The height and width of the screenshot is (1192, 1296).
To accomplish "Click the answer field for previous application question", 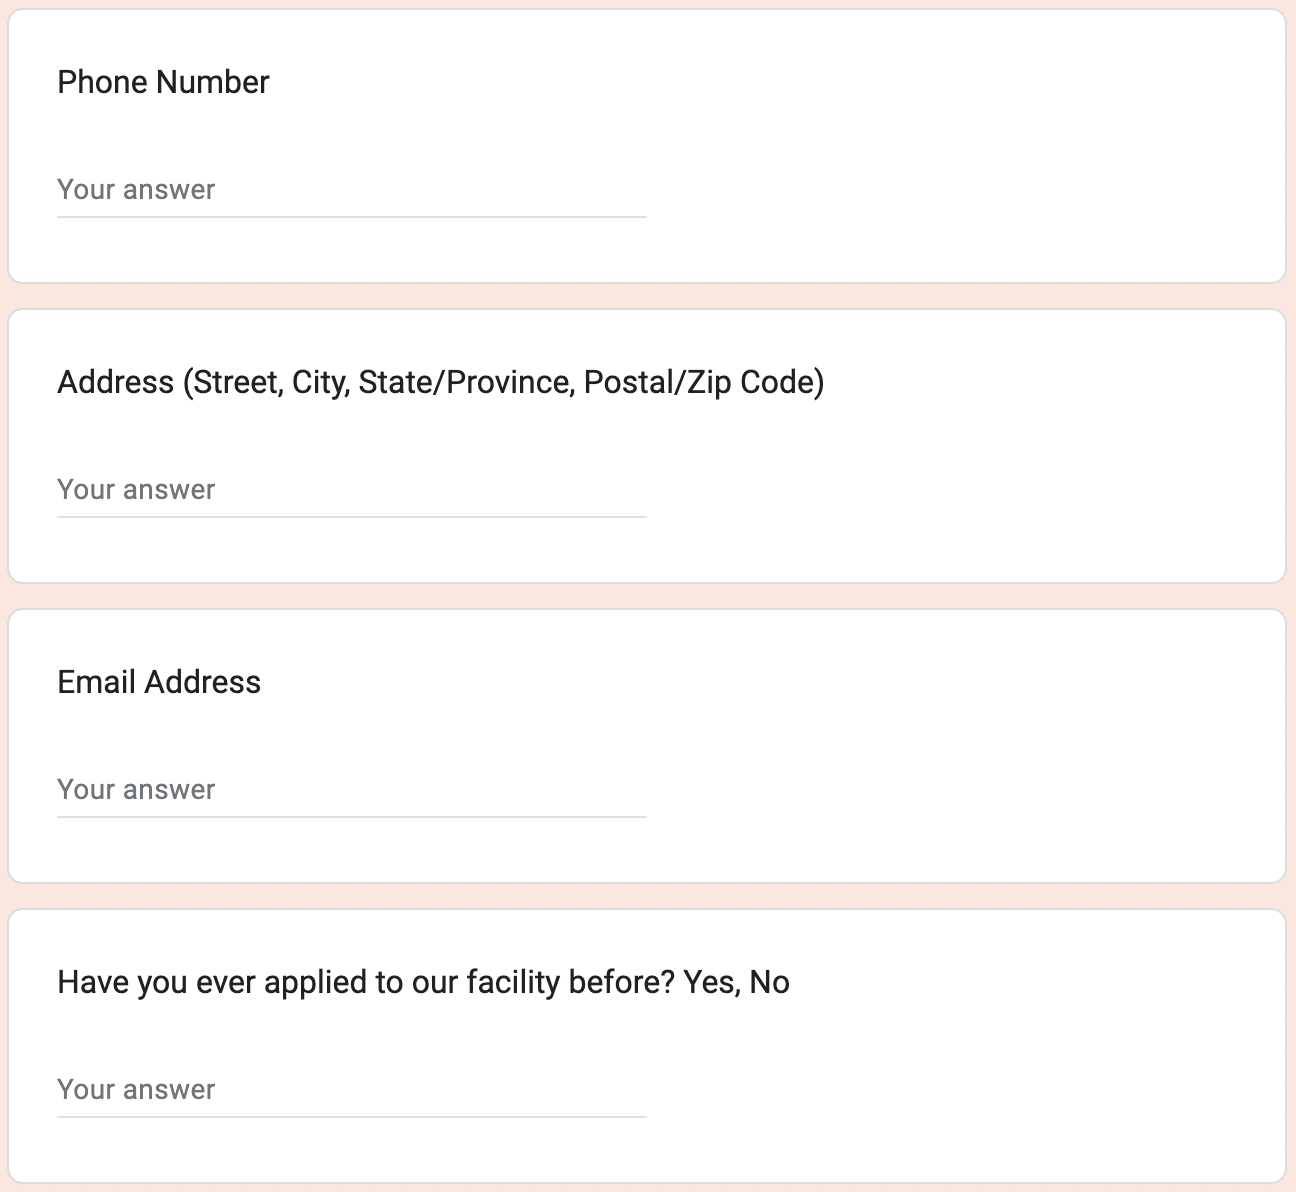I will pyautogui.click(x=351, y=1090).
